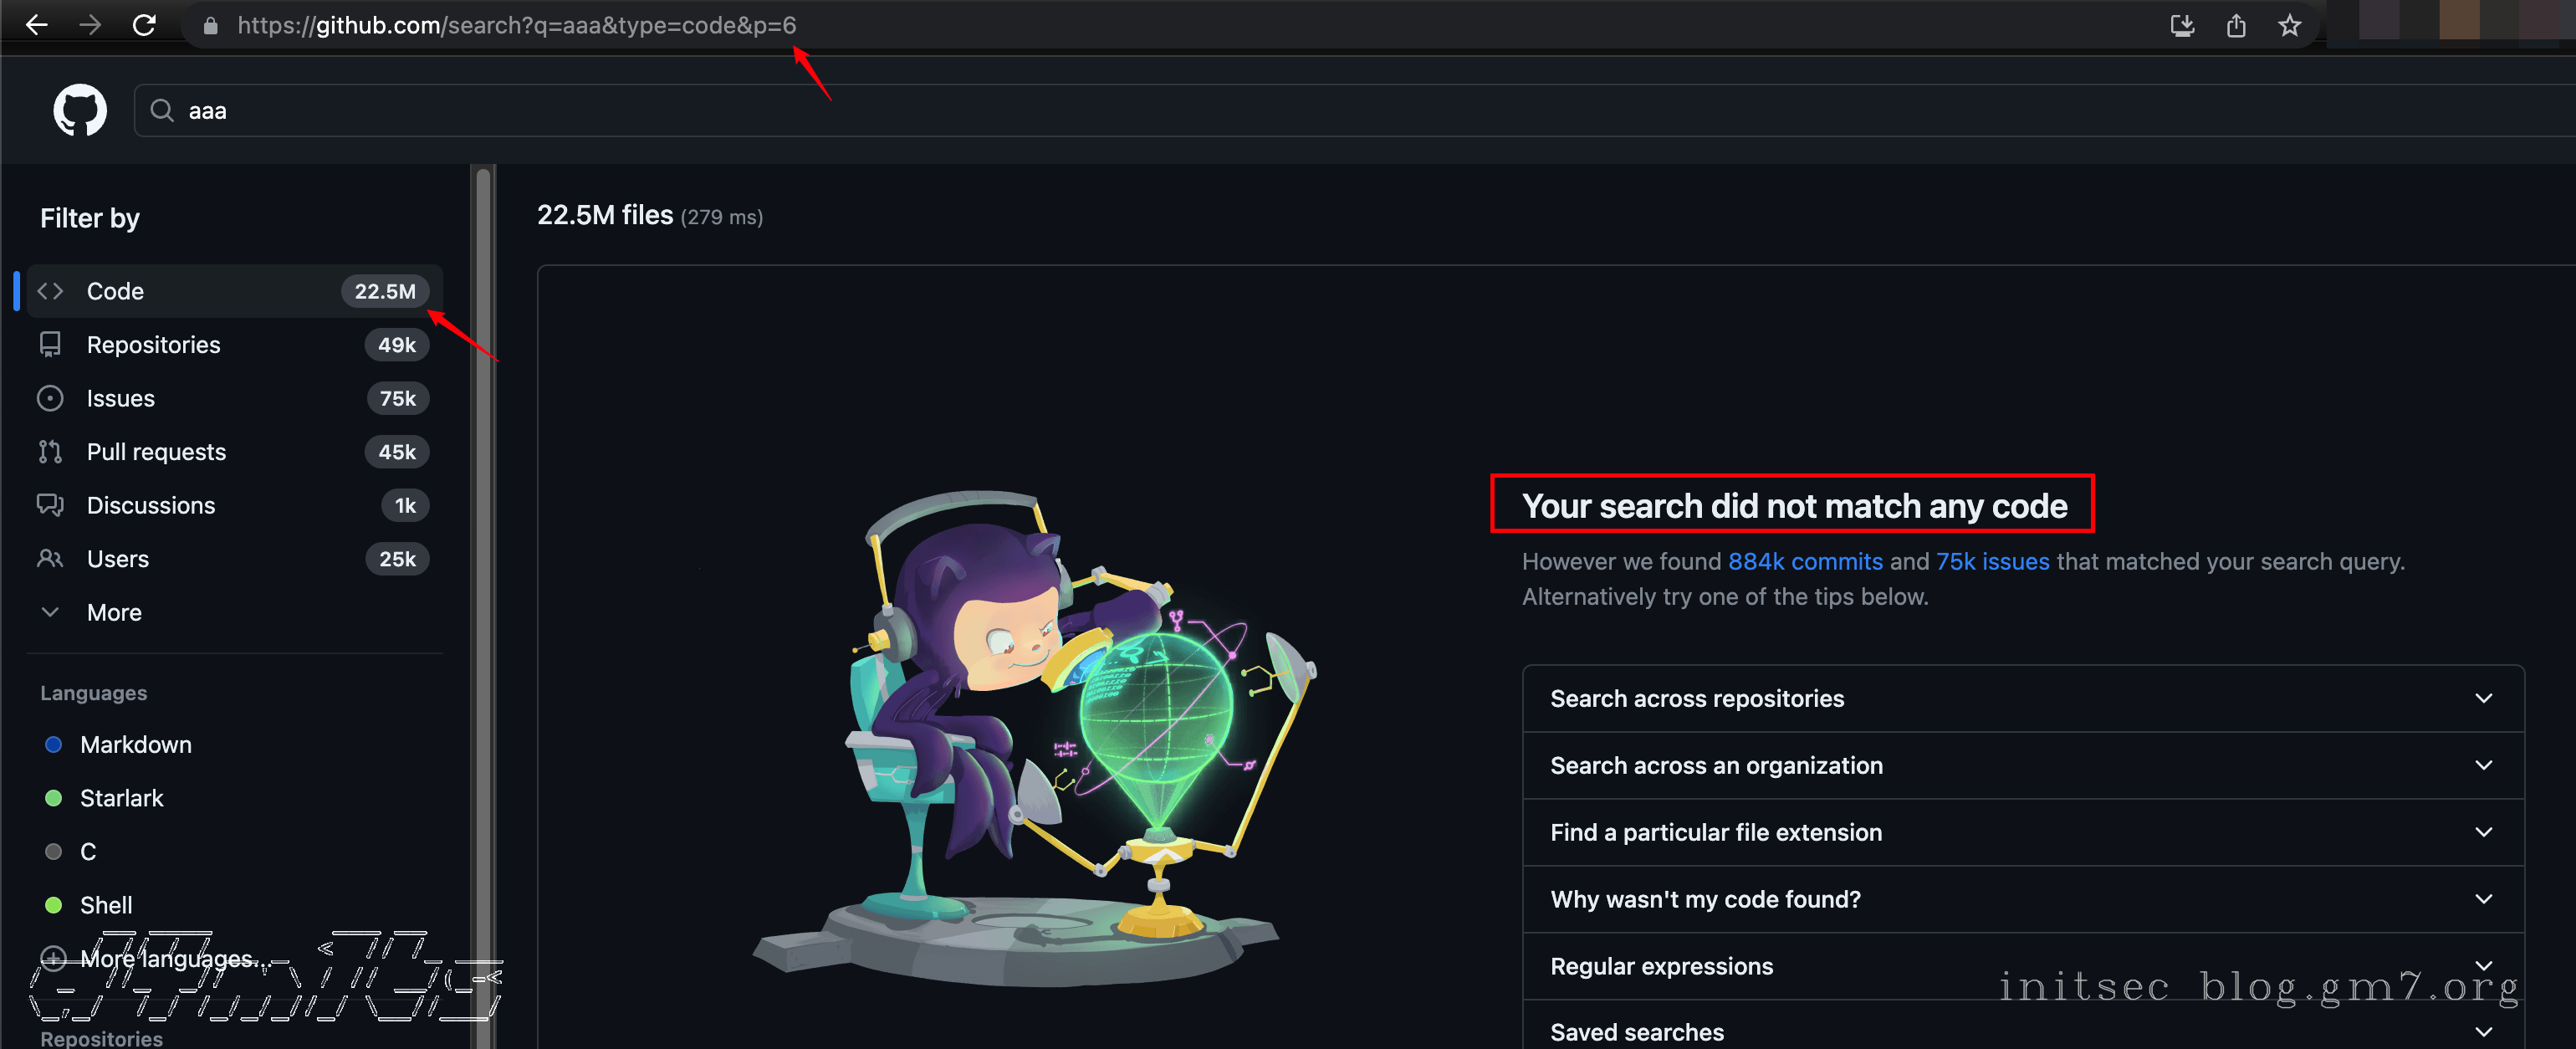2576x1049 pixels.
Task: Click the More filter category
Action: tap(114, 610)
